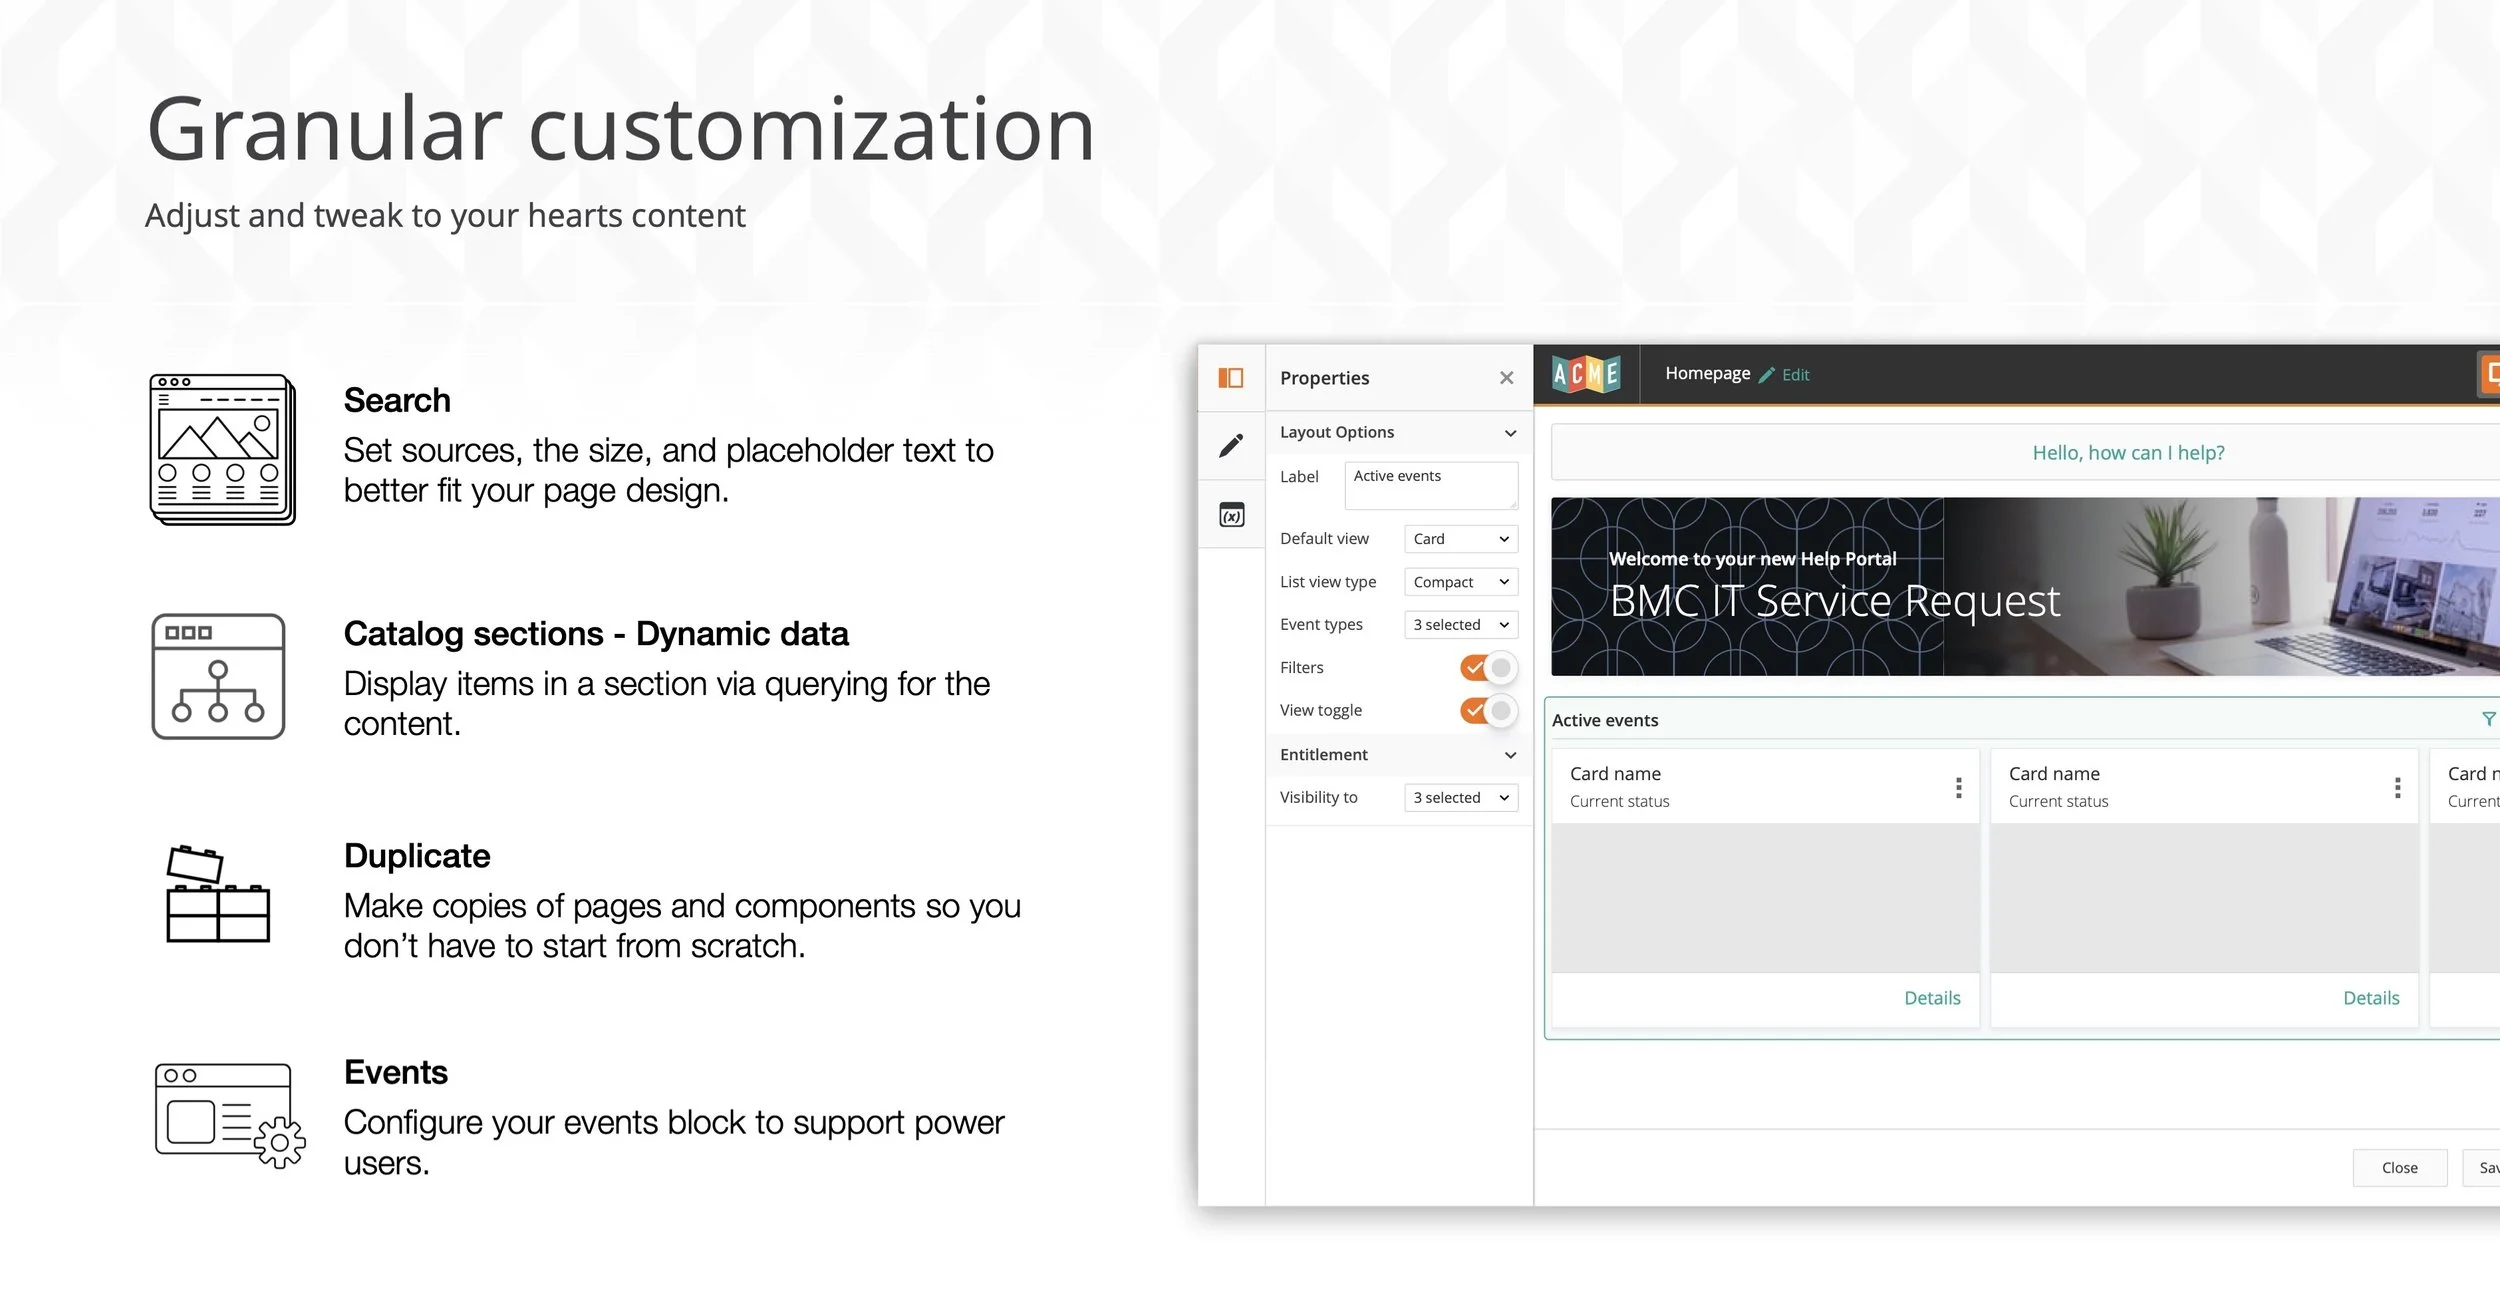Image resolution: width=2500 pixels, height=1299 pixels.
Task: Open List view type Compact dropdown
Action: click(1460, 582)
